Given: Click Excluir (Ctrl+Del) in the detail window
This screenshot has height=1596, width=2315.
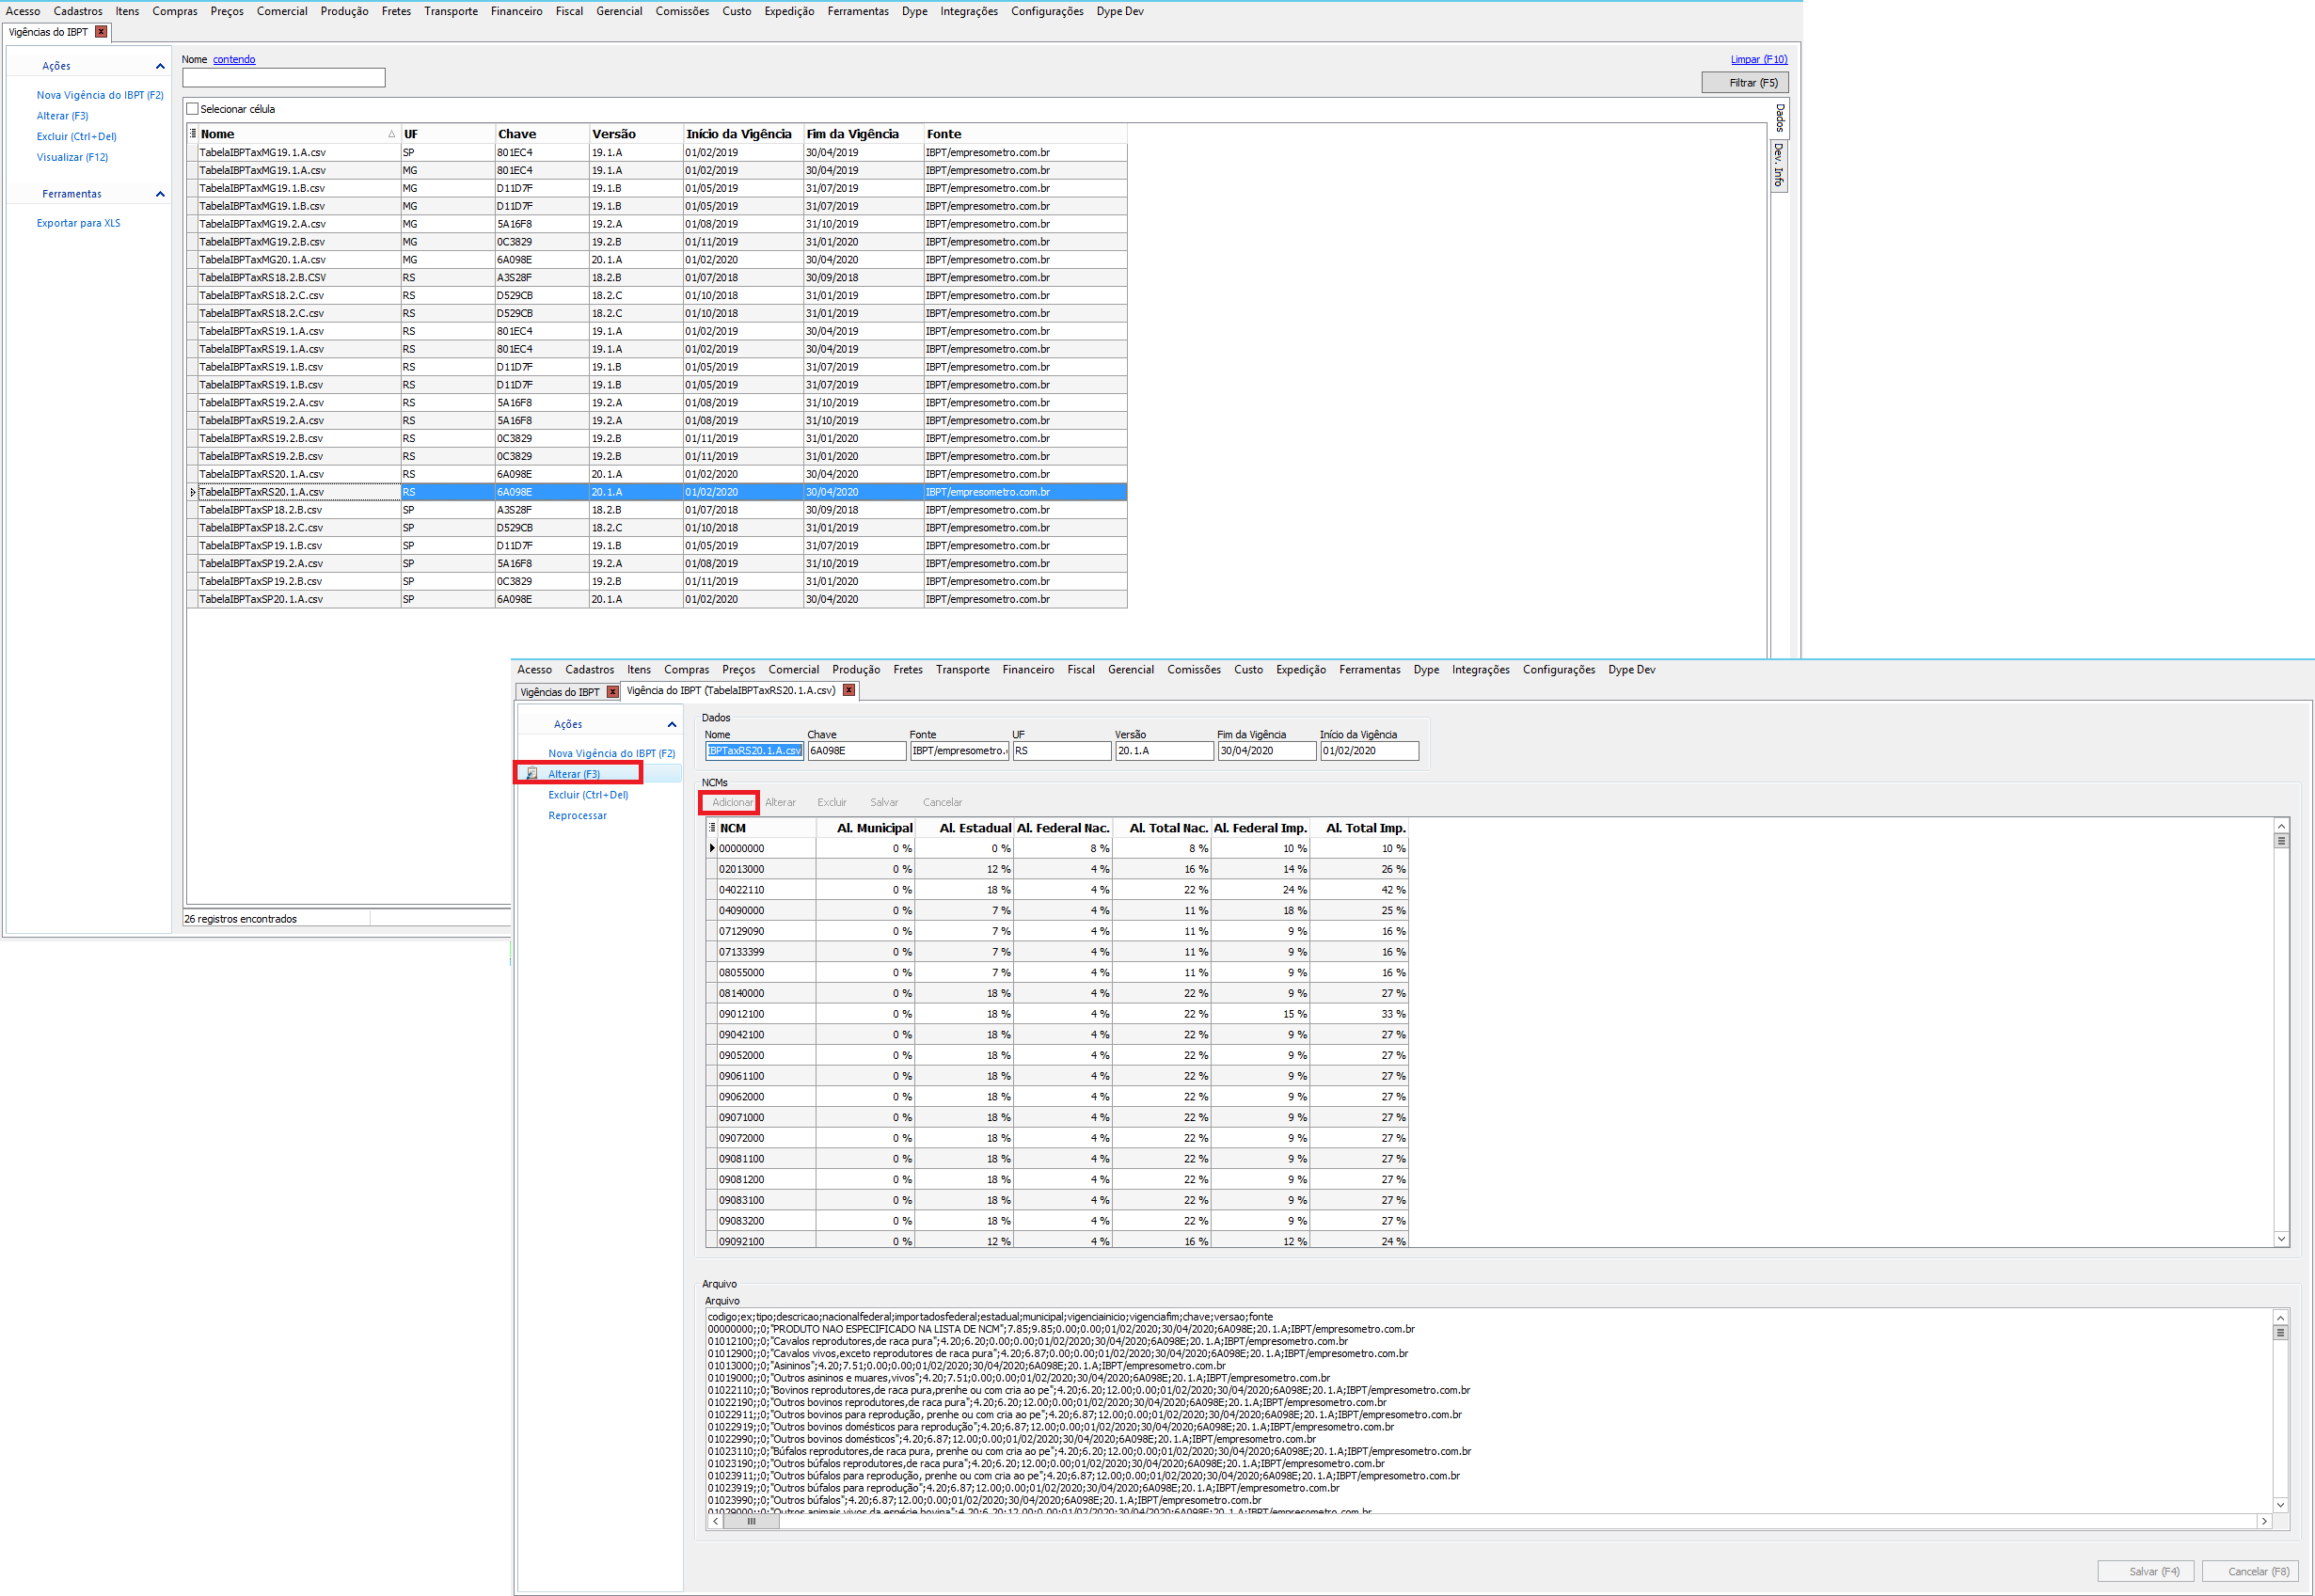Looking at the screenshot, I should [x=588, y=795].
